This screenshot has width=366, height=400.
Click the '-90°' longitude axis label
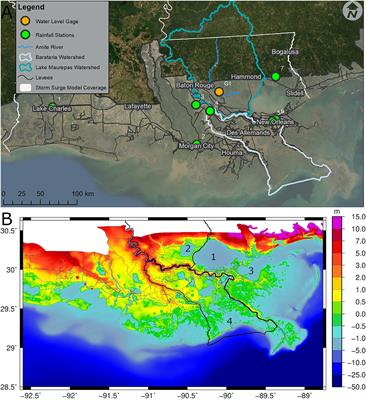click(227, 395)
